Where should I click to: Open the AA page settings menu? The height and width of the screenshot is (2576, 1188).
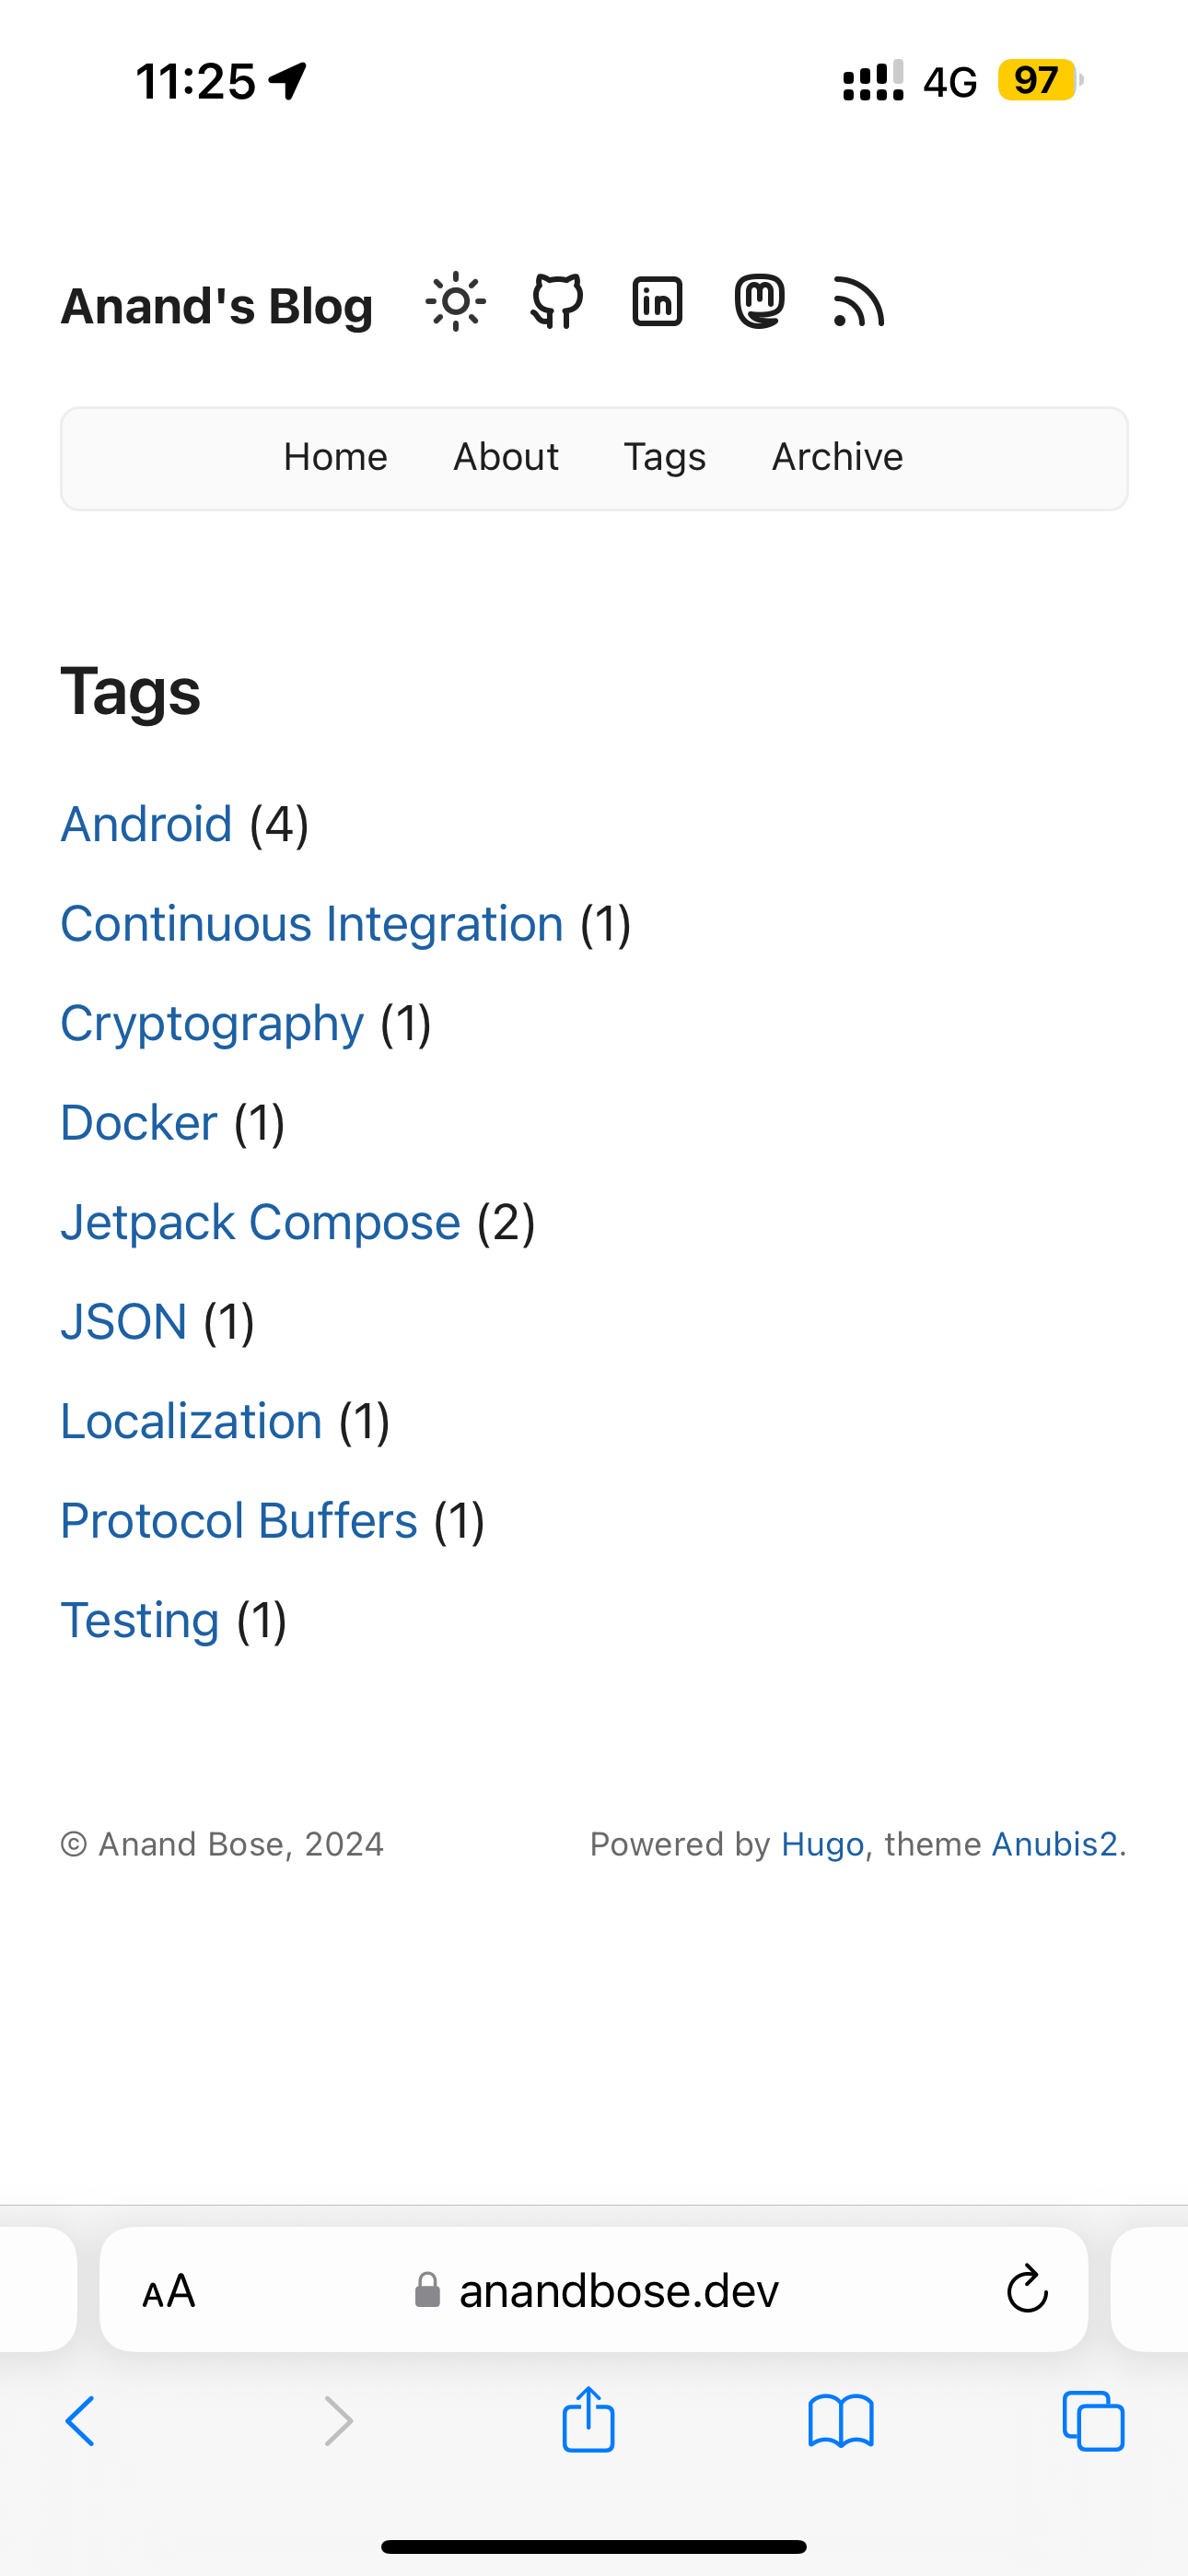point(169,2290)
